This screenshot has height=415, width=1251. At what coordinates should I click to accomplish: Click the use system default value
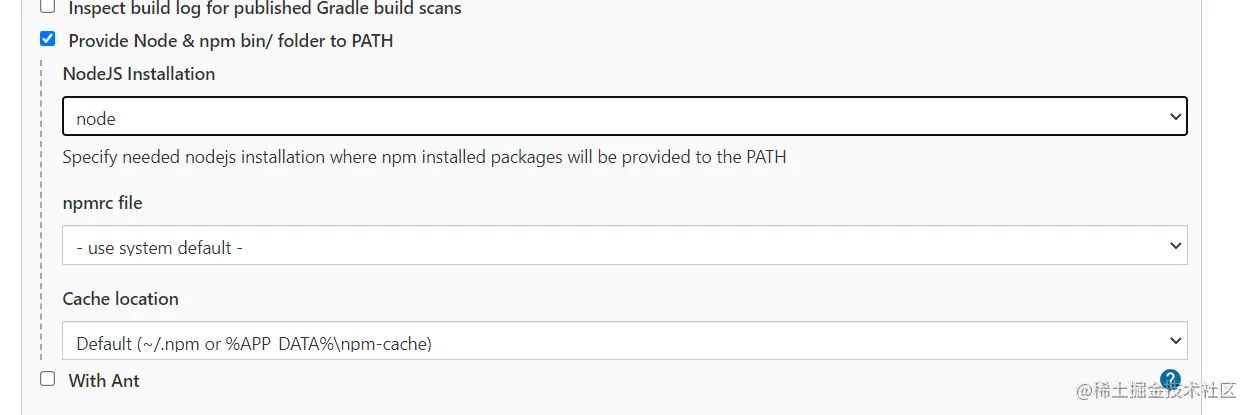tap(159, 247)
